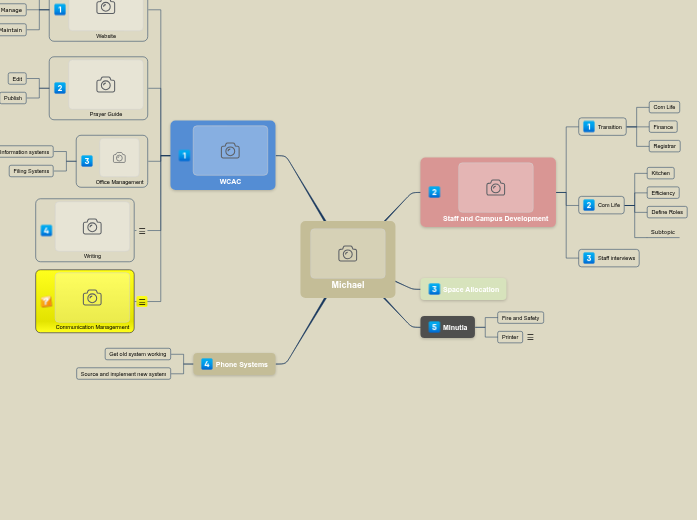Select the Fire and Safety subtopic
Viewport: 697px width, 520px height.
520,318
